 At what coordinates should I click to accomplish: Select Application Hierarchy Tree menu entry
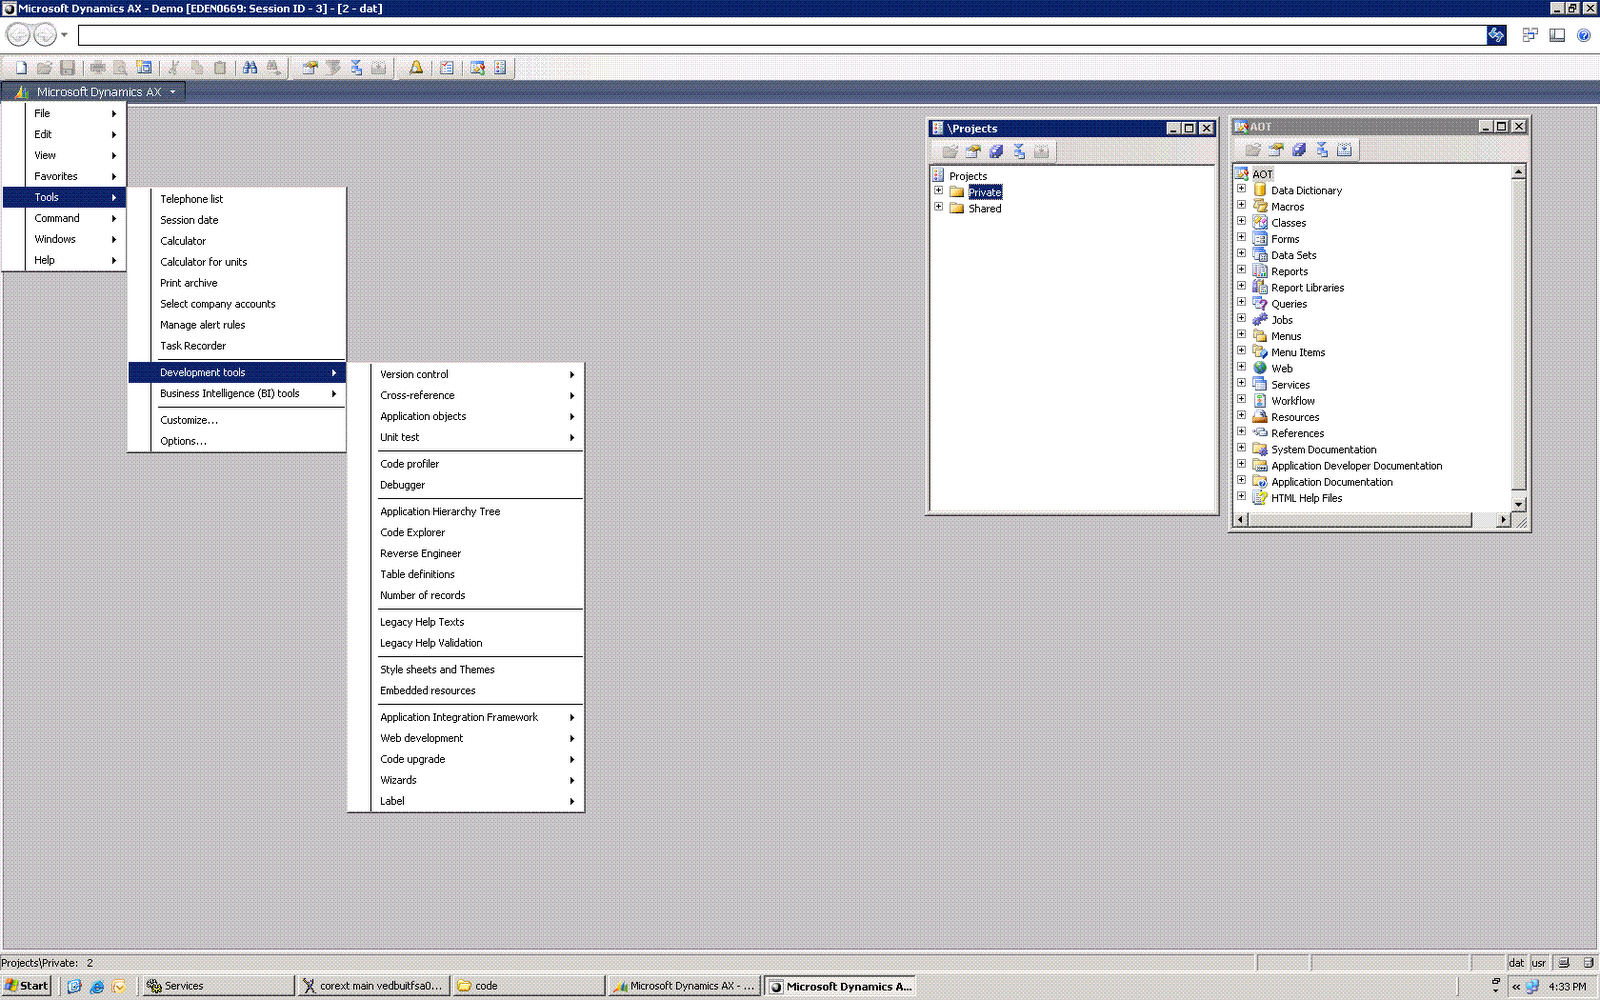pyautogui.click(x=466, y=512)
